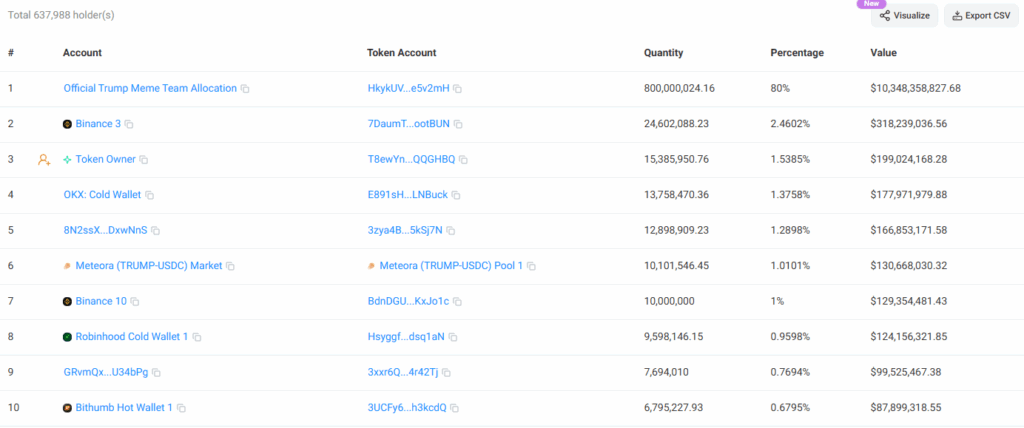Copy token account 3UCFy6...h3kcdQ
The height and width of the screenshot is (428, 1024).
point(455,408)
